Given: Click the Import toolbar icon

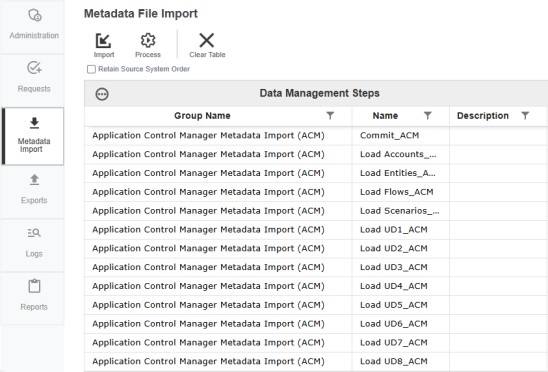Looking at the screenshot, I should [x=103, y=41].
